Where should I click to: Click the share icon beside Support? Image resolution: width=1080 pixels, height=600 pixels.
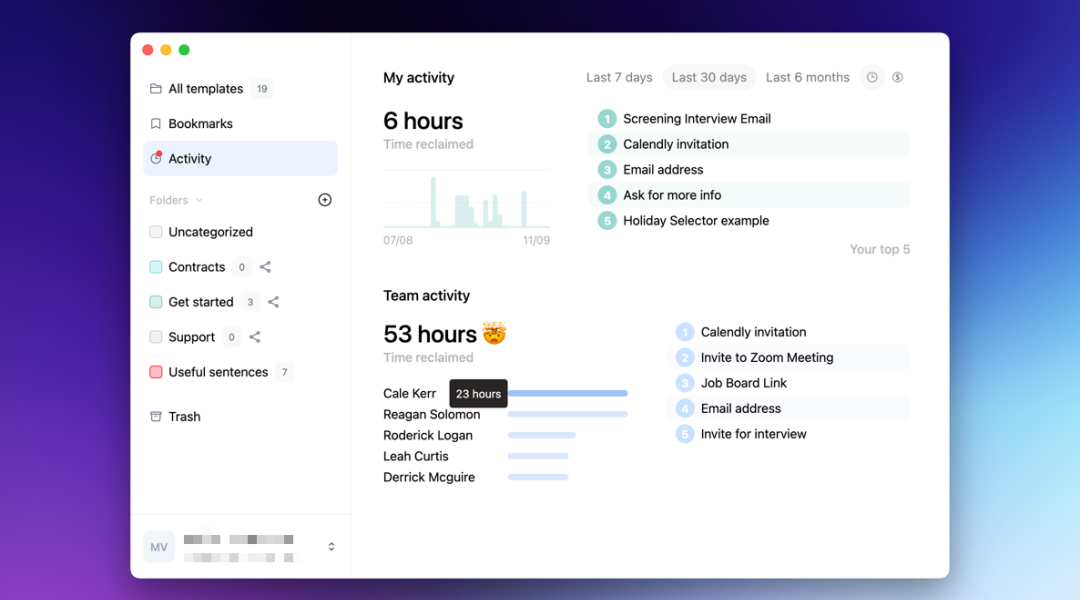(254, 337)
